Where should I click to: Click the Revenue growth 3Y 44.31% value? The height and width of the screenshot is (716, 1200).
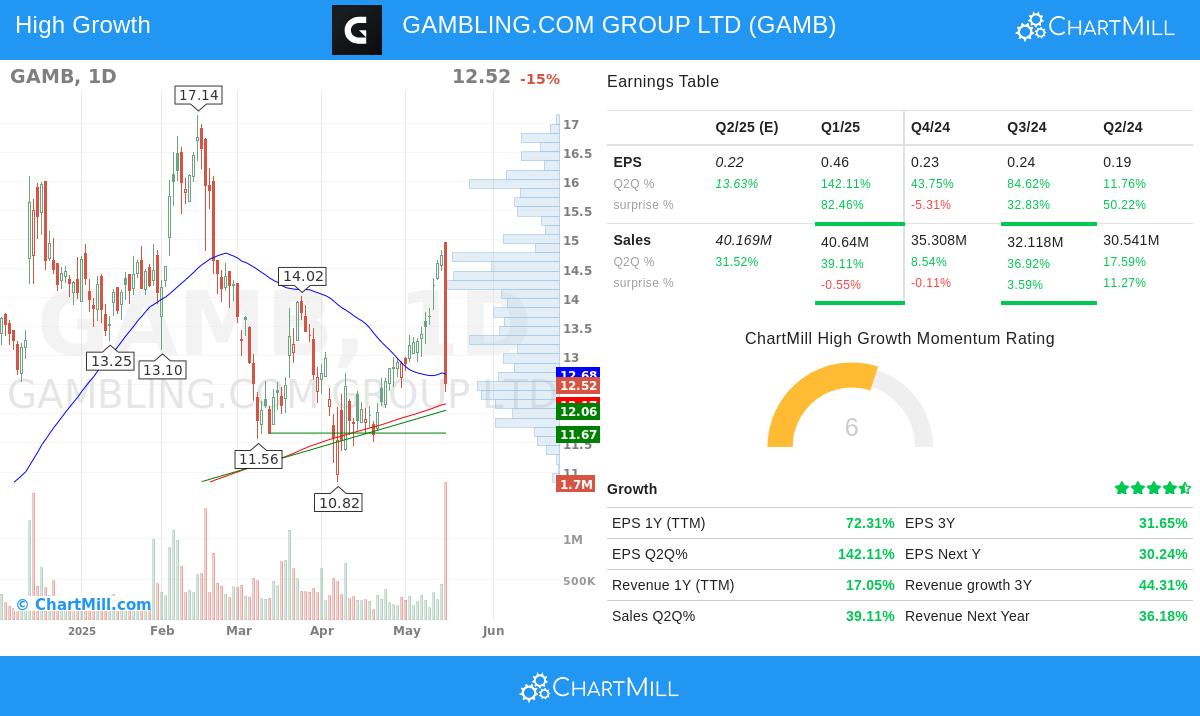1163,585
